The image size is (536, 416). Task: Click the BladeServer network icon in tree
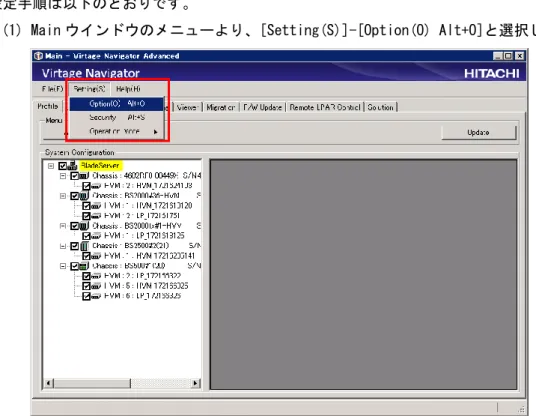72,166
